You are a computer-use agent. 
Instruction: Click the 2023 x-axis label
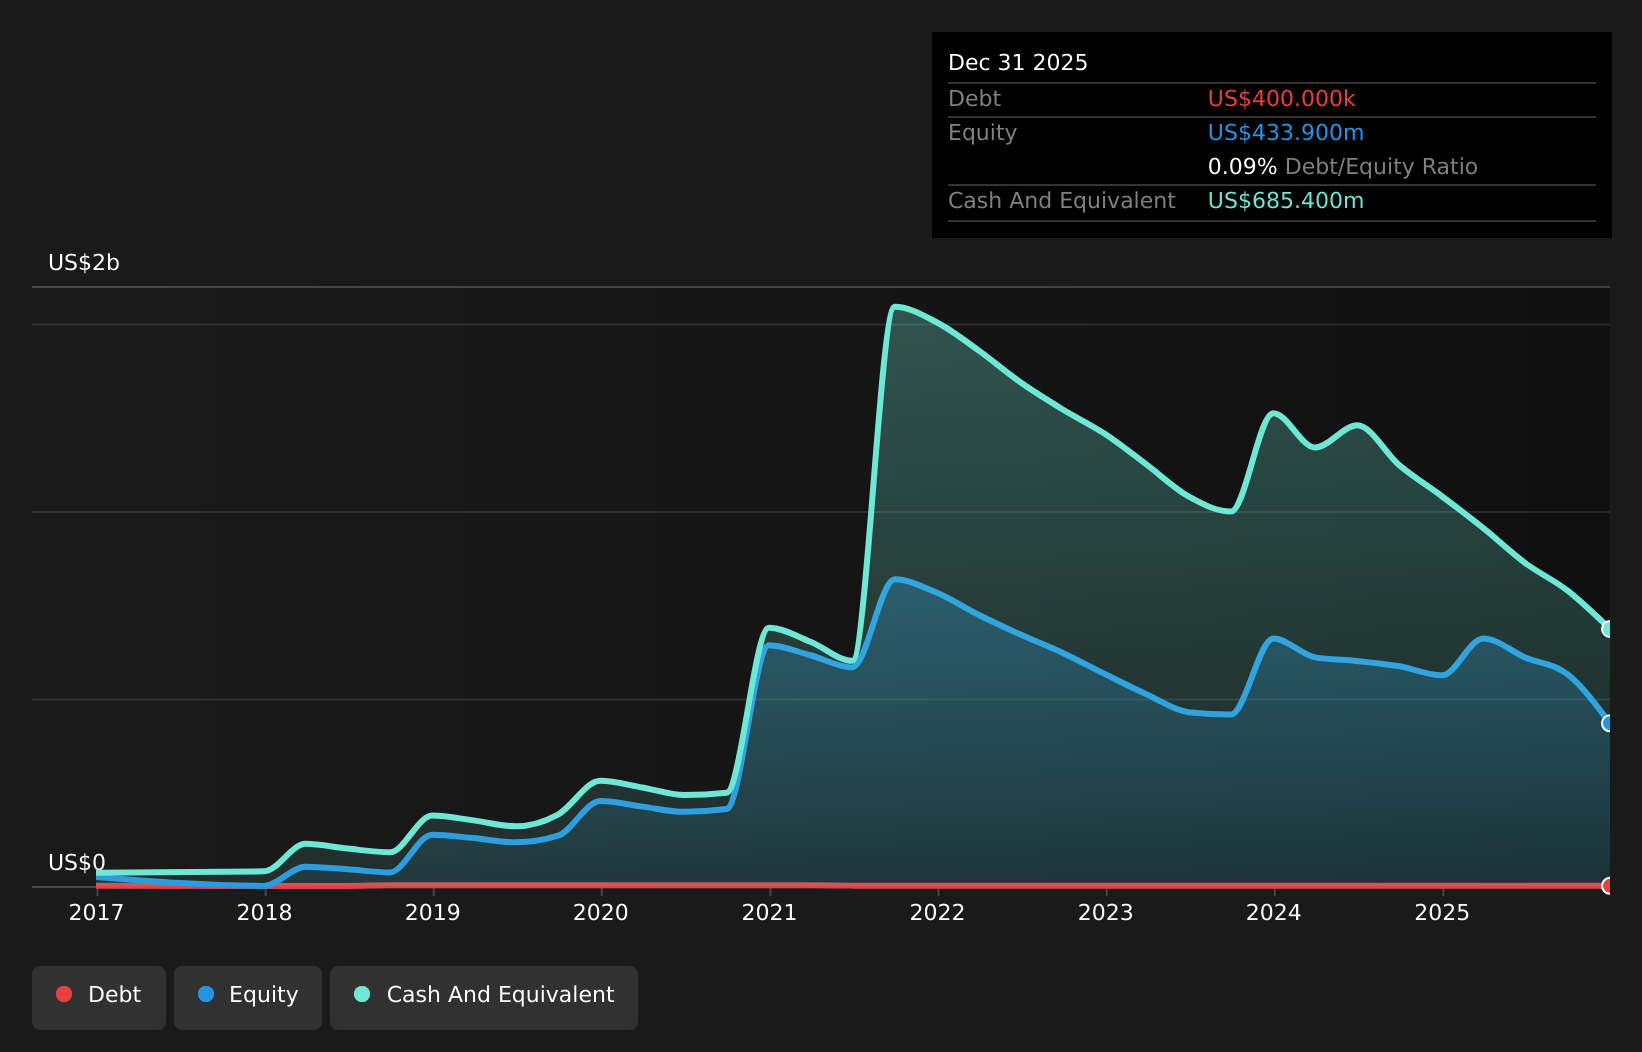coord(1106,913)
